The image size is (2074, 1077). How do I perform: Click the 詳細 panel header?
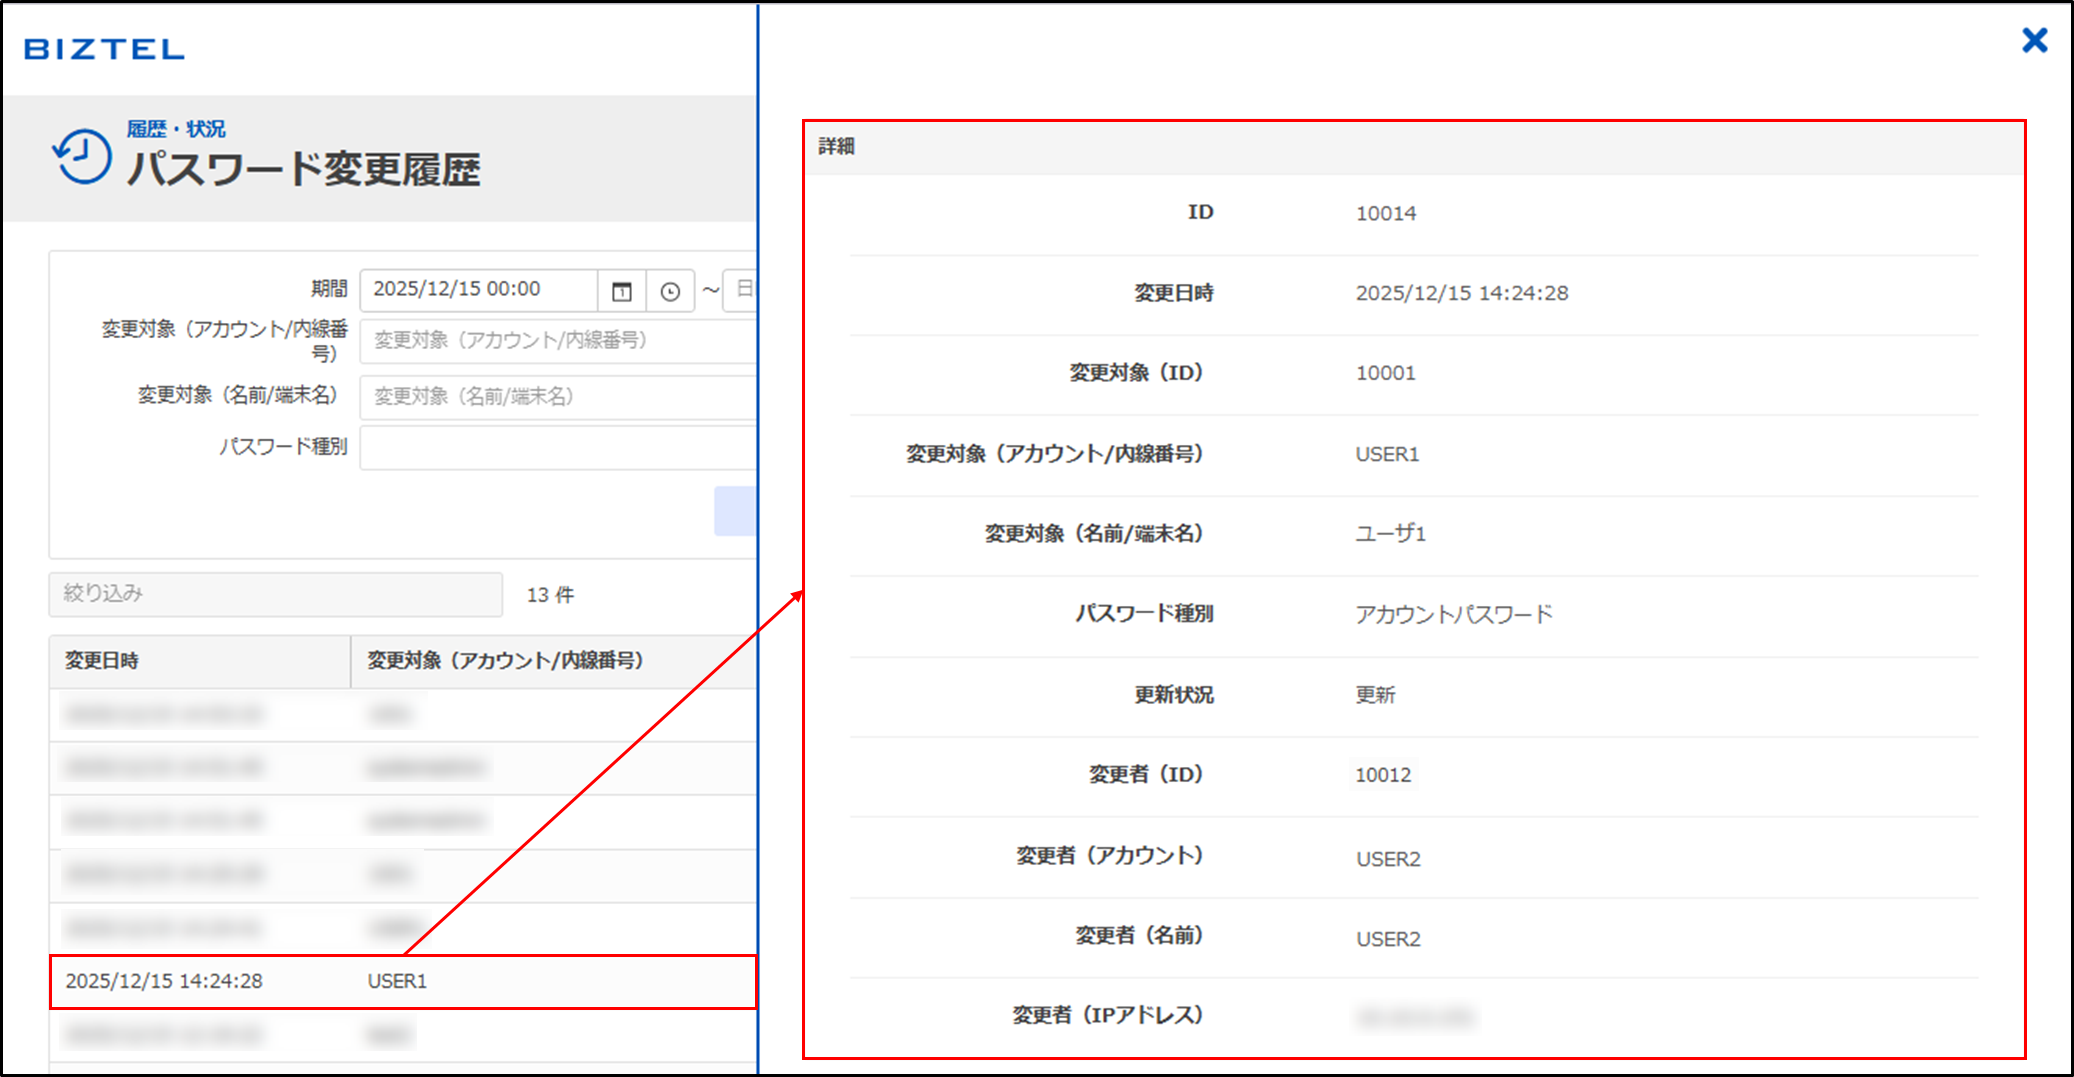coord(1414,147)
